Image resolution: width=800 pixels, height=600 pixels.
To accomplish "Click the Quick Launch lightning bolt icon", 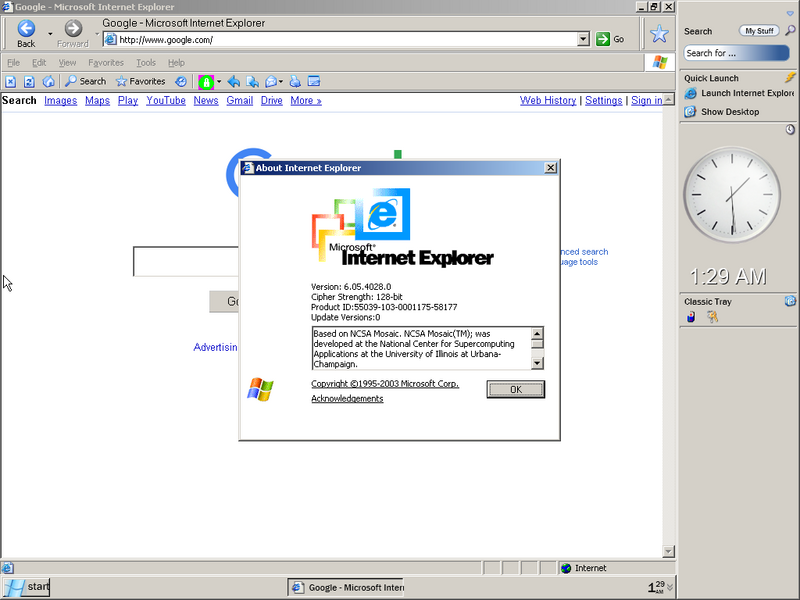I will point(790,78).
